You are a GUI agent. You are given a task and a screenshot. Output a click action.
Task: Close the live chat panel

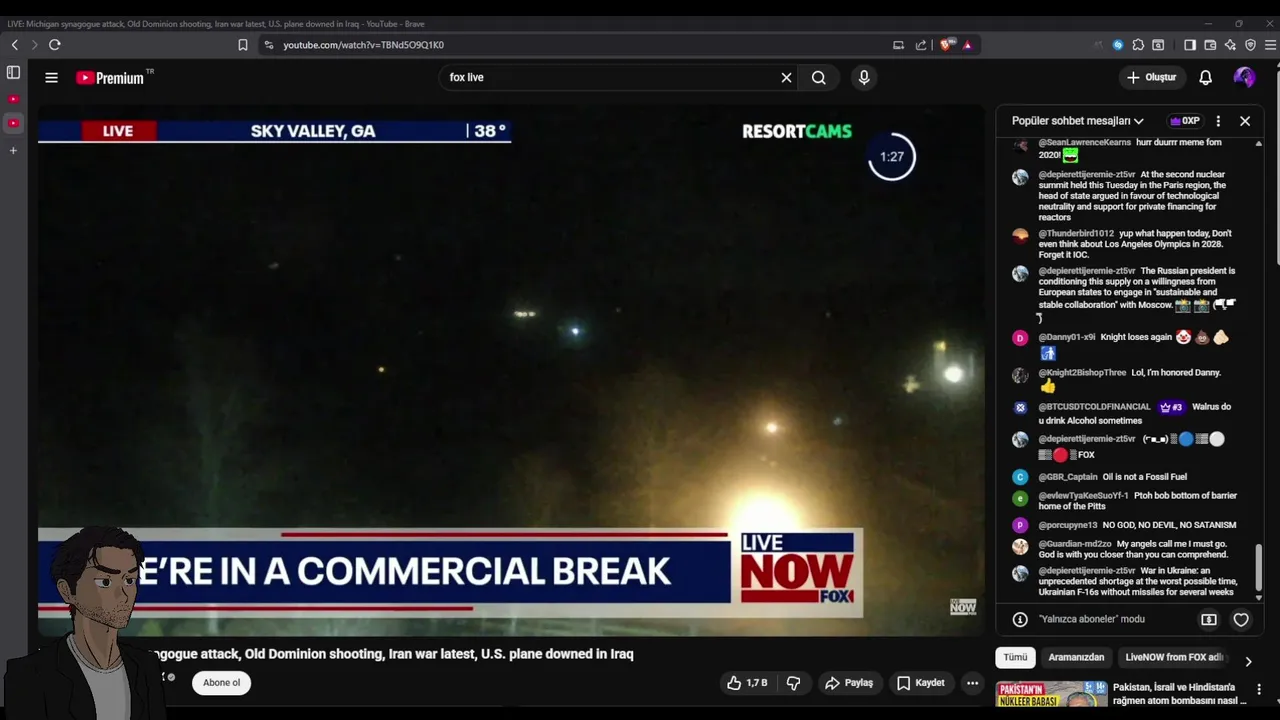(1245, 121)
